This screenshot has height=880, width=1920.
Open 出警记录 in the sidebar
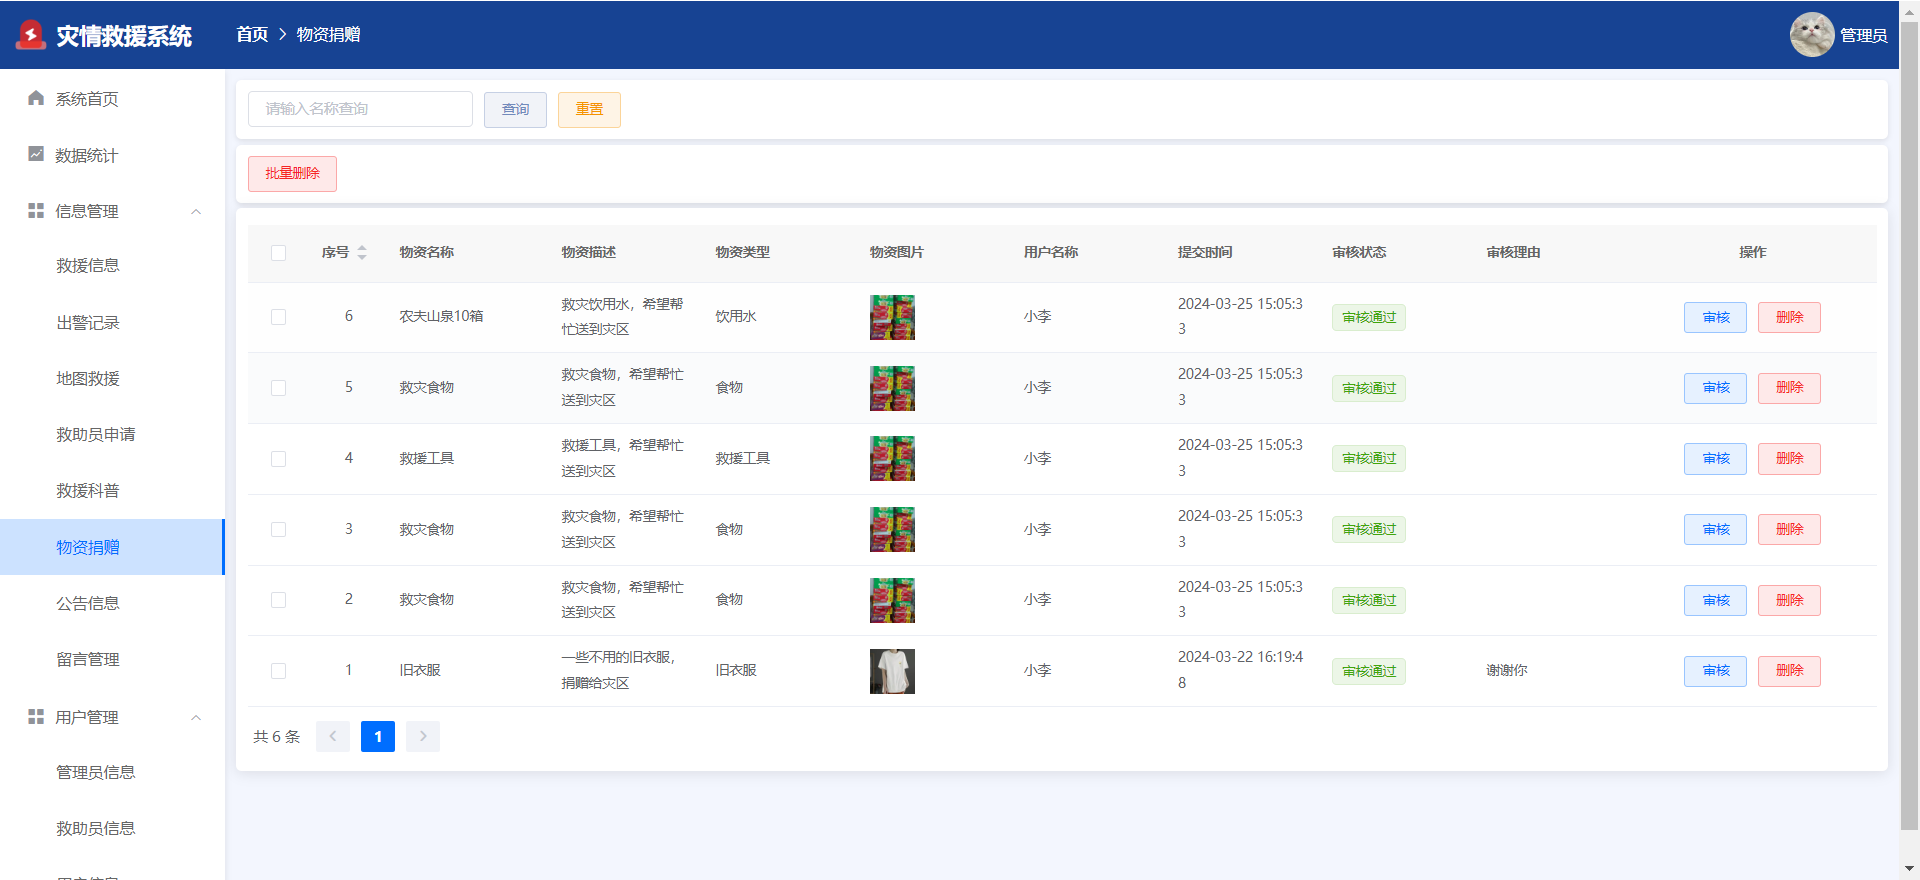[112, 323]
